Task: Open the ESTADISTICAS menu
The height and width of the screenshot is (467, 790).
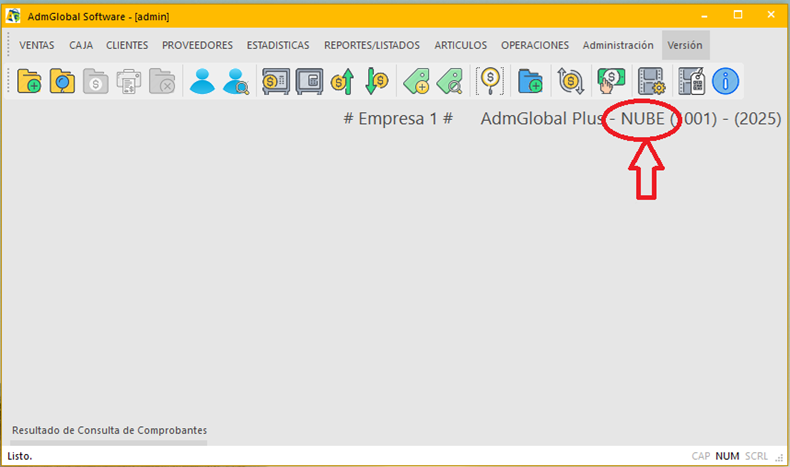Action: tap(278, 45)
